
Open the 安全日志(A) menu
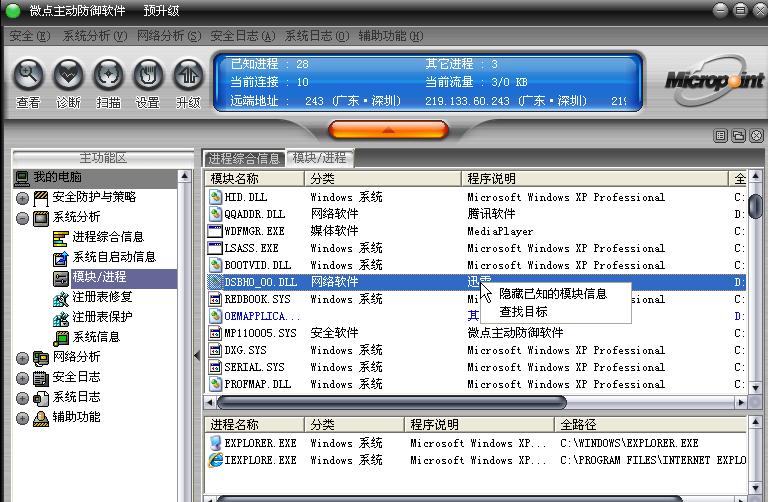pos(242,36)
